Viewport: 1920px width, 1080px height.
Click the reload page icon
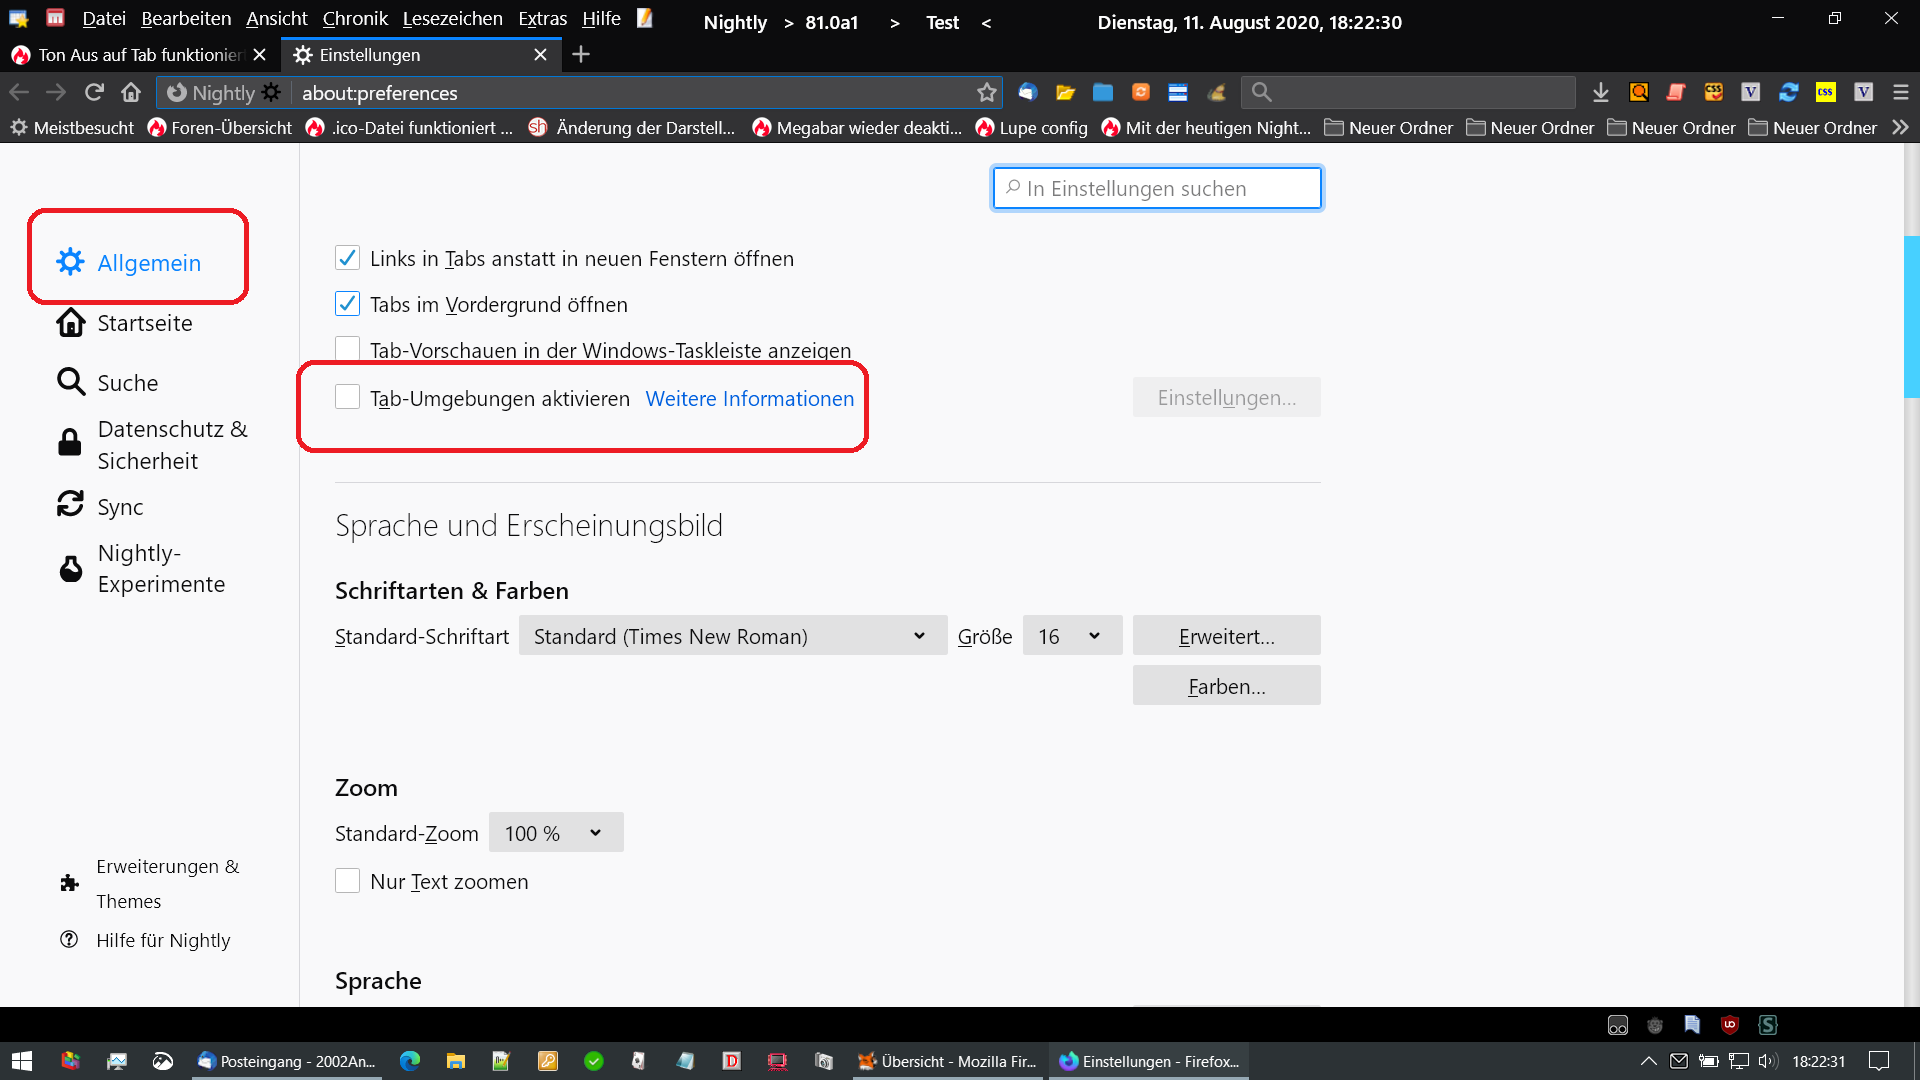[94, 92]
